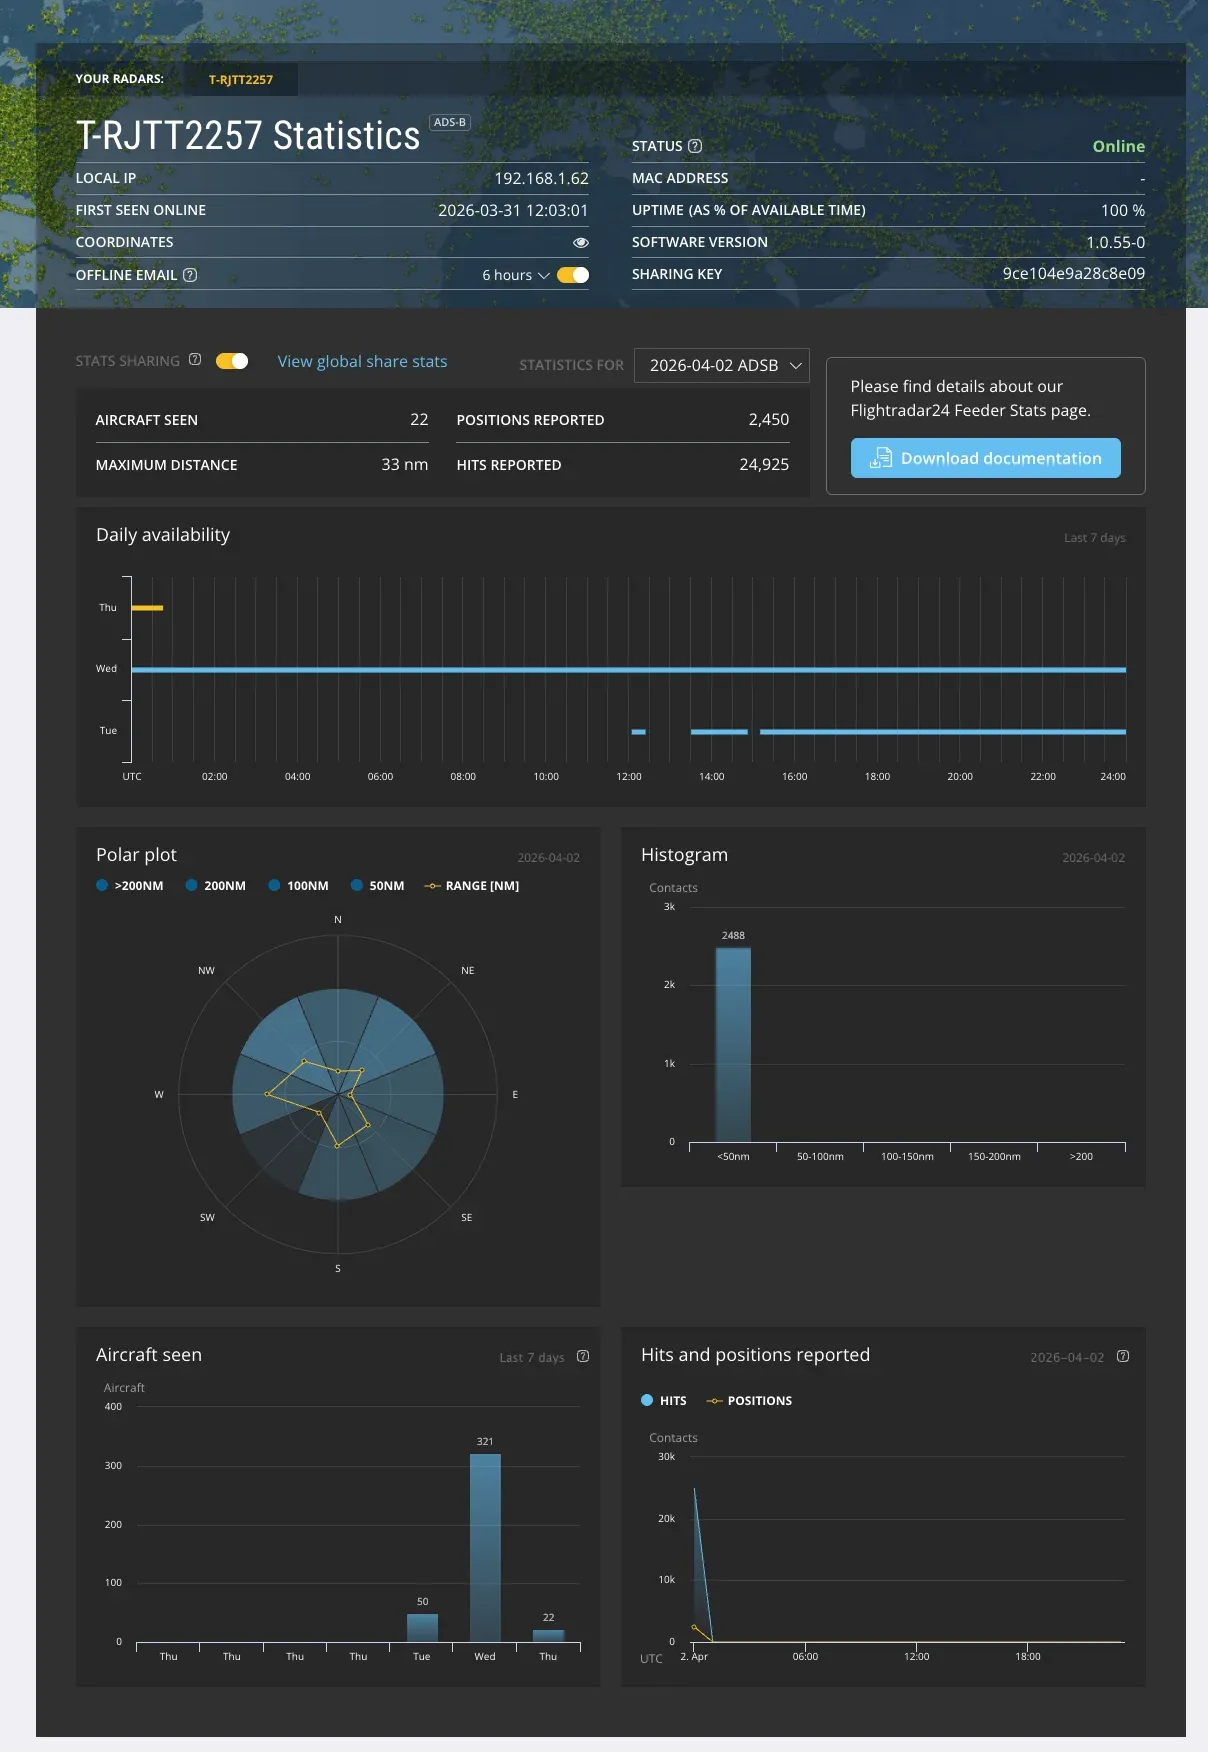Click the help icon next to STATUS

pos(695,146)
